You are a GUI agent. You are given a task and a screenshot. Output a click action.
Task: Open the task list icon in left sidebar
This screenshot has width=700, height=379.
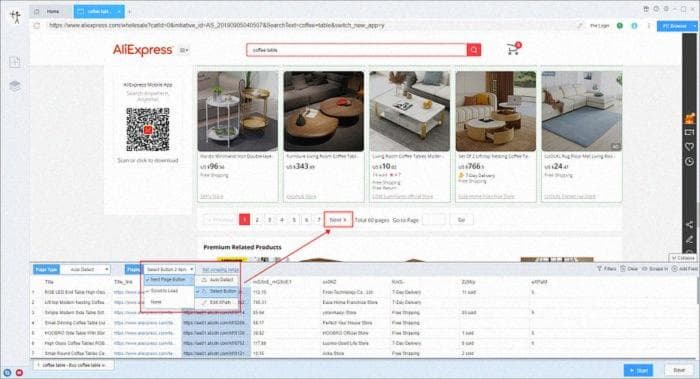tap(15, 62)
